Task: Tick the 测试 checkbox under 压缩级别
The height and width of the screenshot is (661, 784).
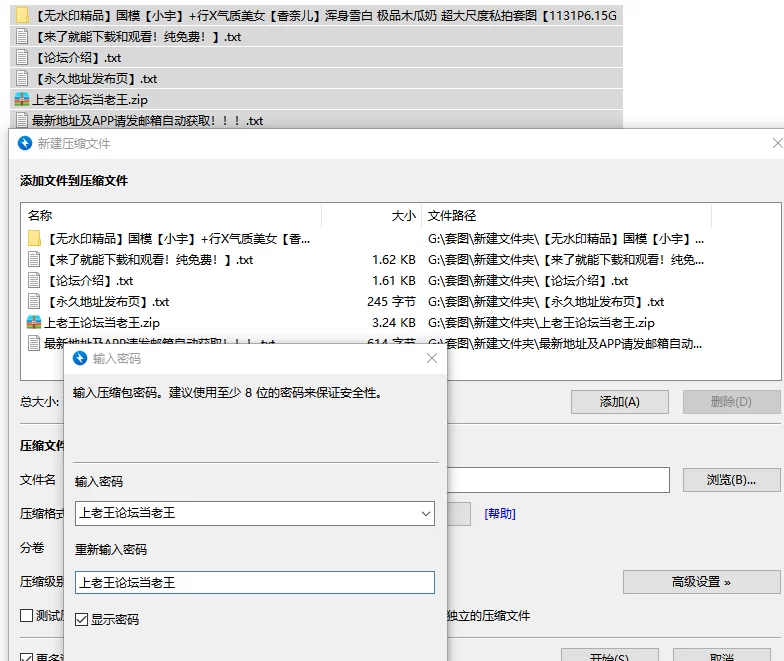Action: click(x=27, y=616)
